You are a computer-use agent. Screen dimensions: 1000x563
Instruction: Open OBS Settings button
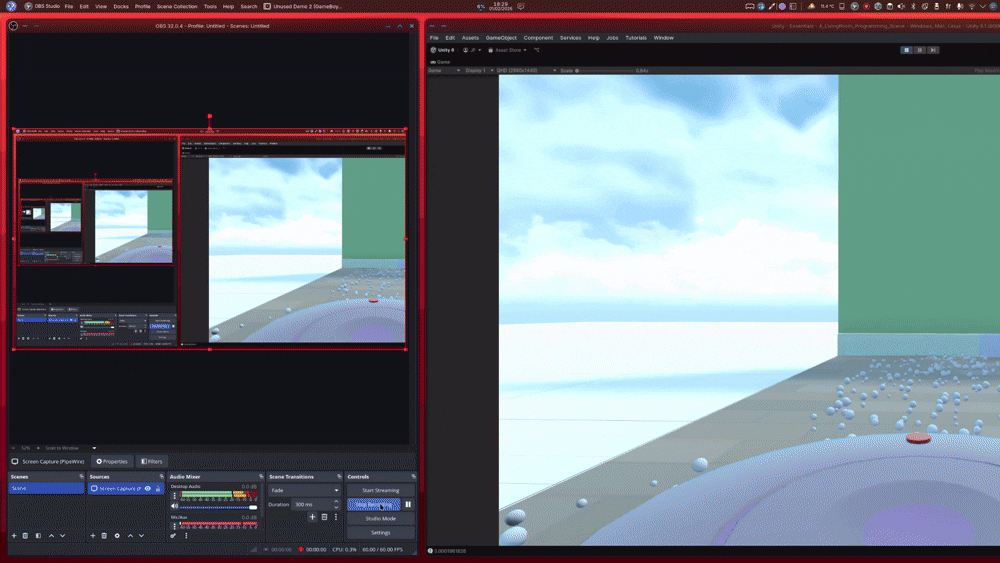pos(380,532)
